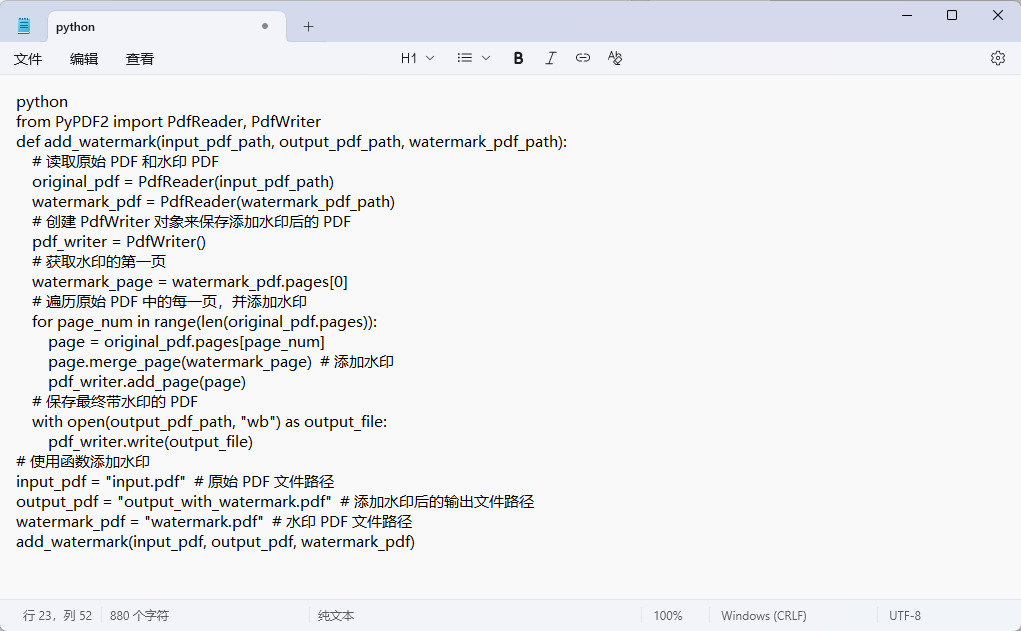Click the UTF-8 encoding indicator
The height and width of the screenshot is (631, 1021).
tap(905, 615)
